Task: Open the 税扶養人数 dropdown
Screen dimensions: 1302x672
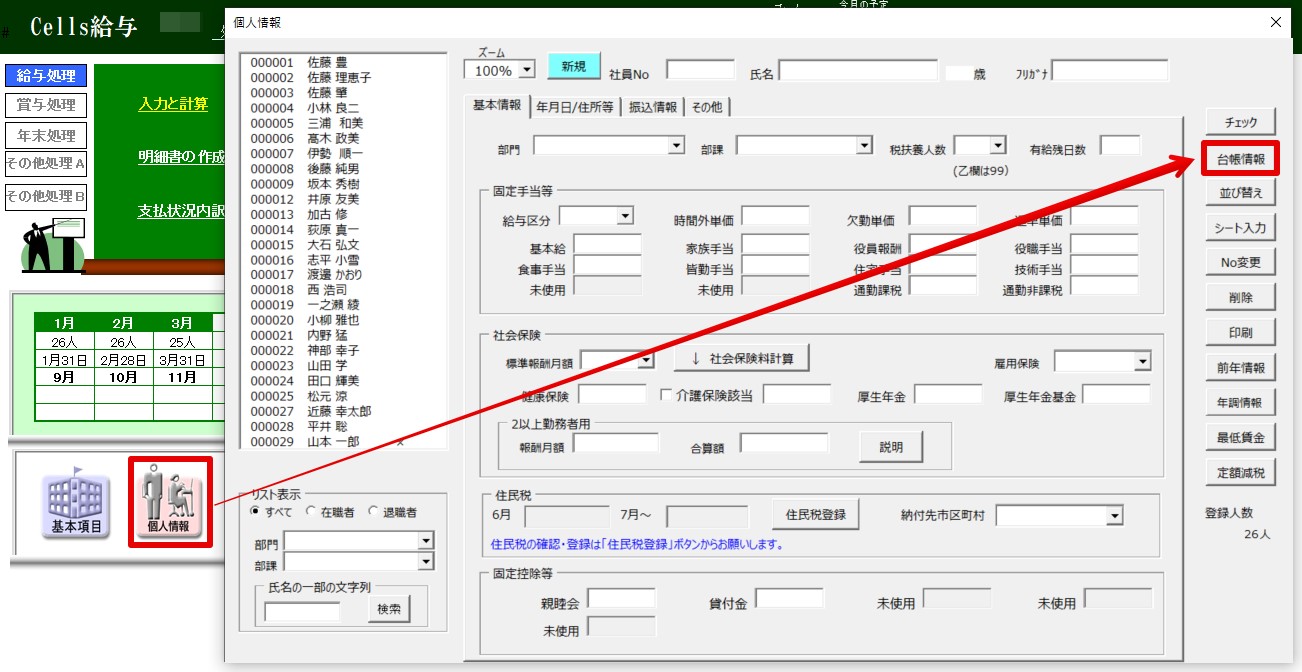Action: tap(997, 146)
